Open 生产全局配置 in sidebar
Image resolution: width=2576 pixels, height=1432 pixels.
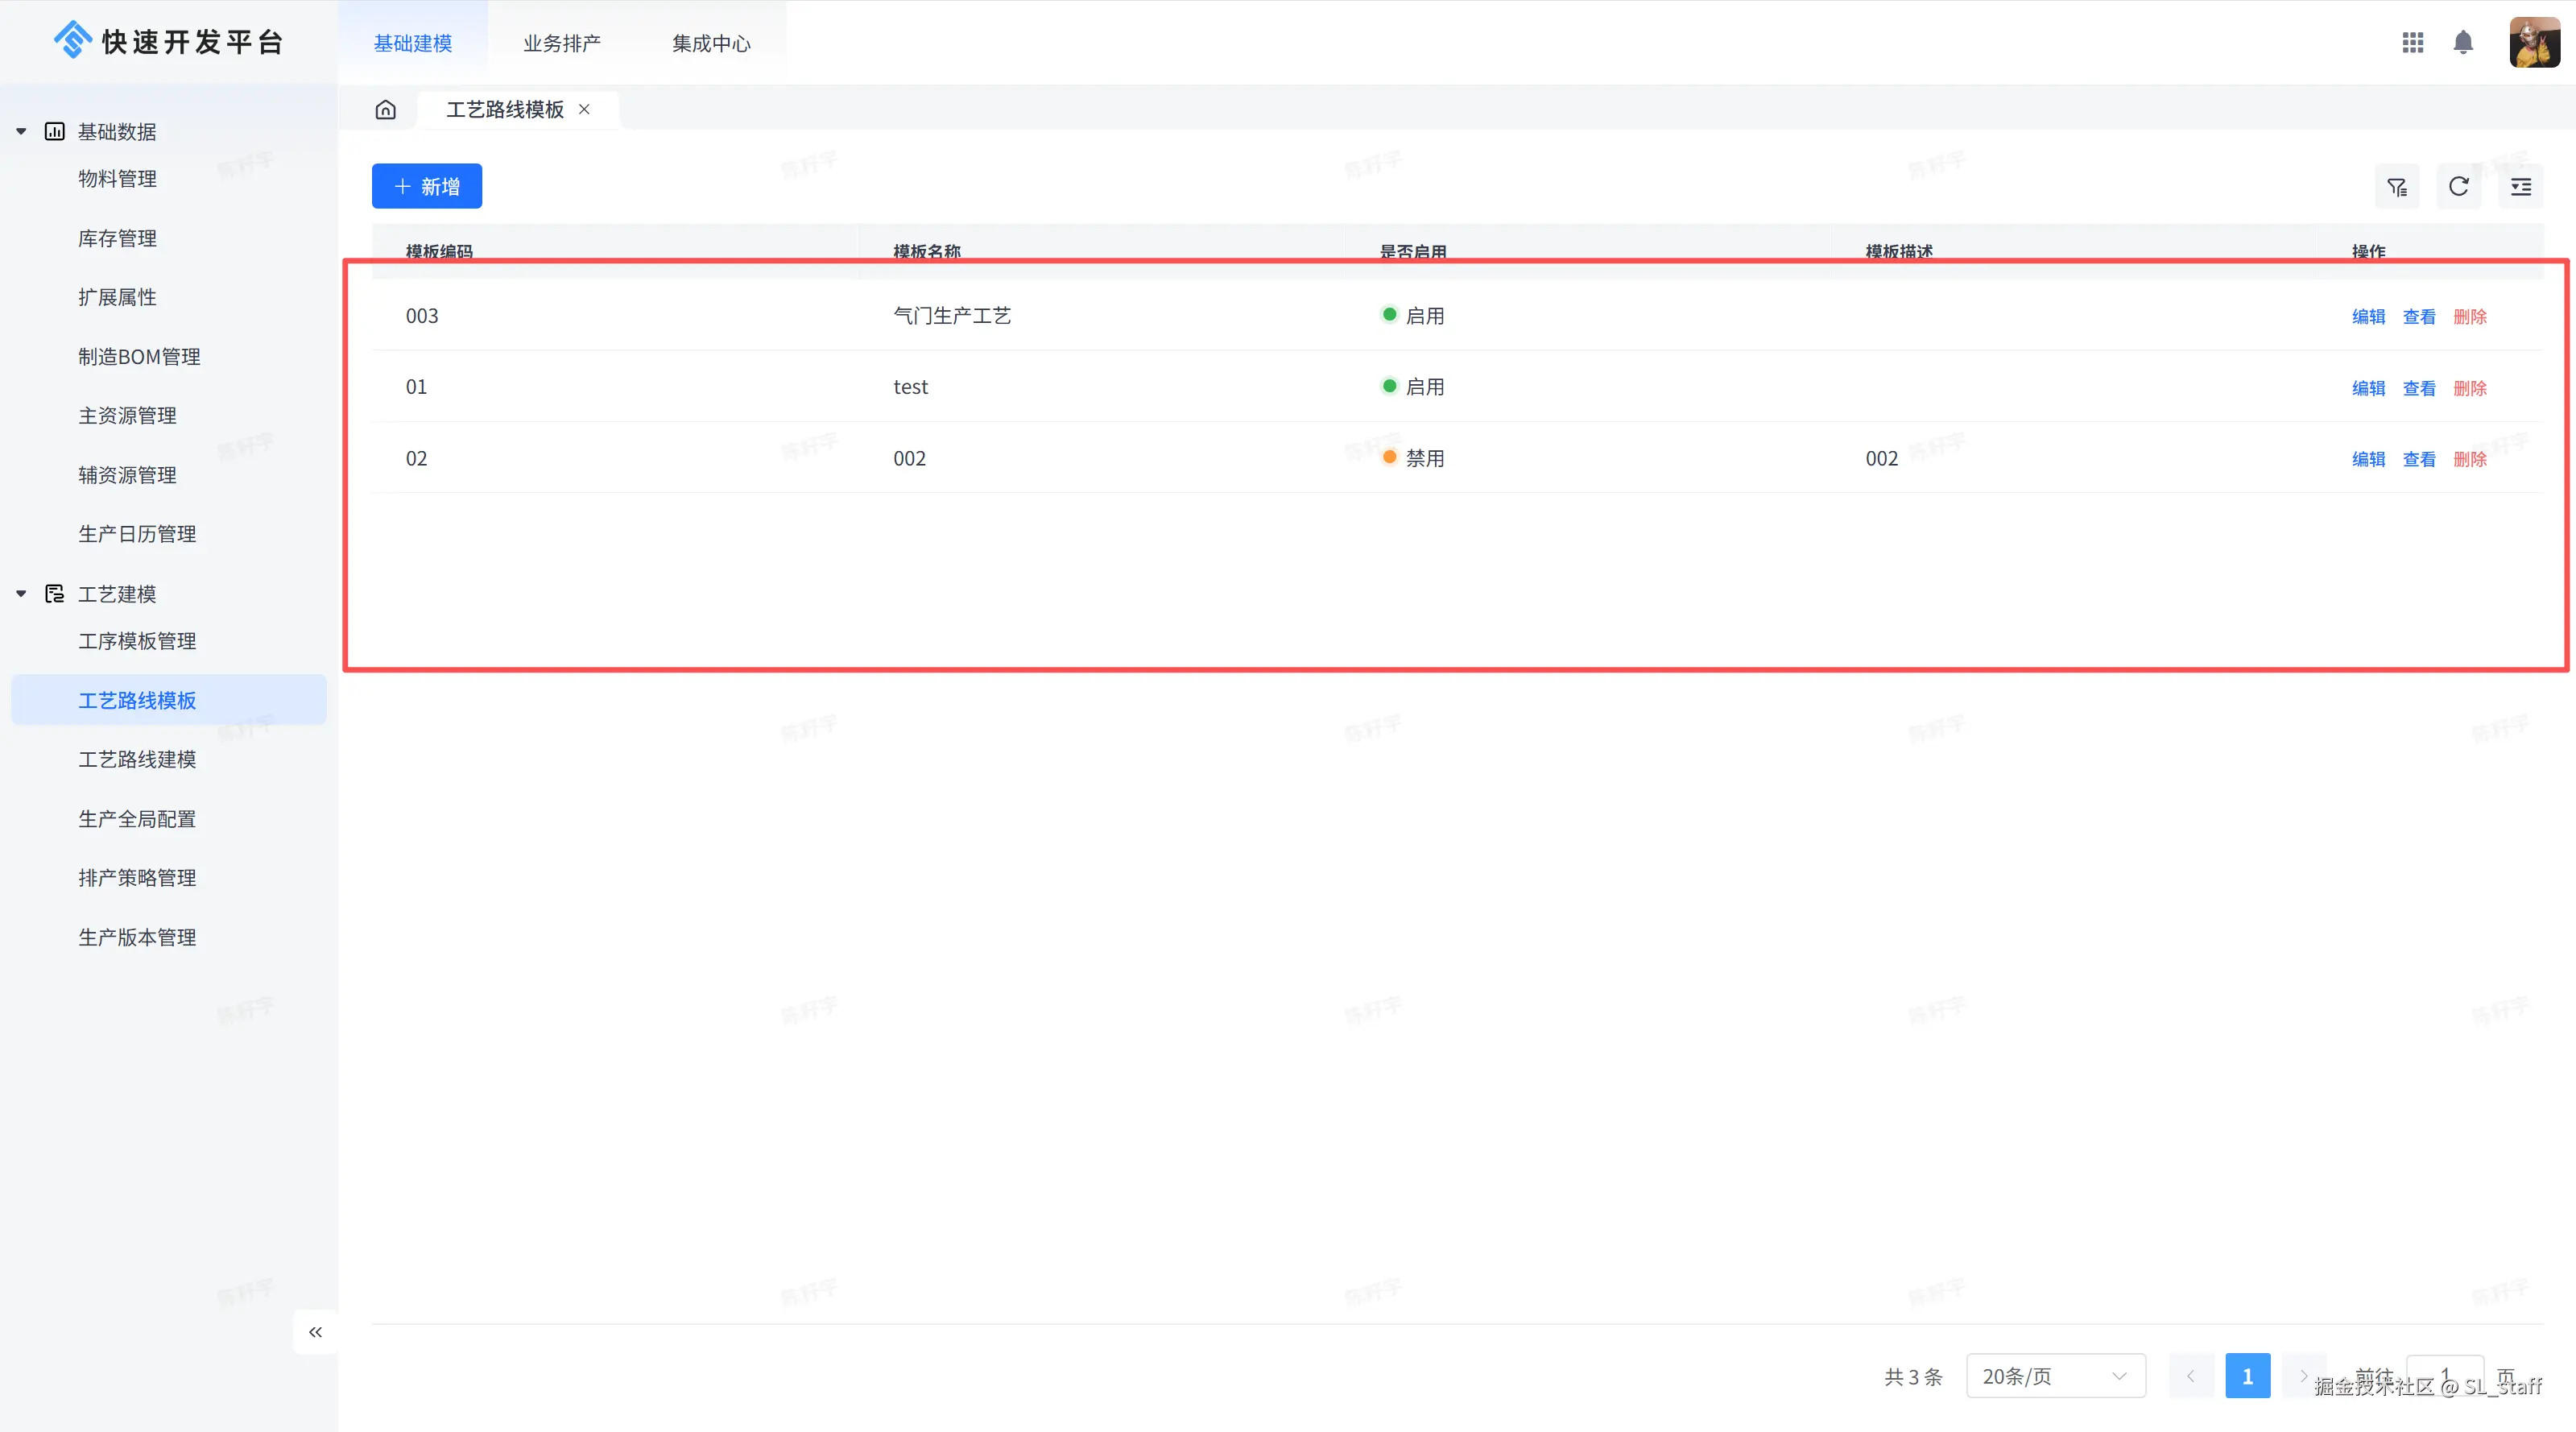138,819
